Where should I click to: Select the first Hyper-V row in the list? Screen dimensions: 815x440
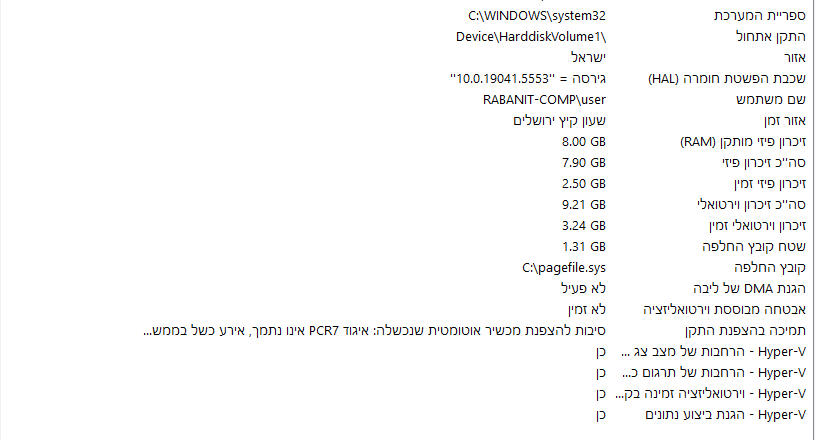713,351
